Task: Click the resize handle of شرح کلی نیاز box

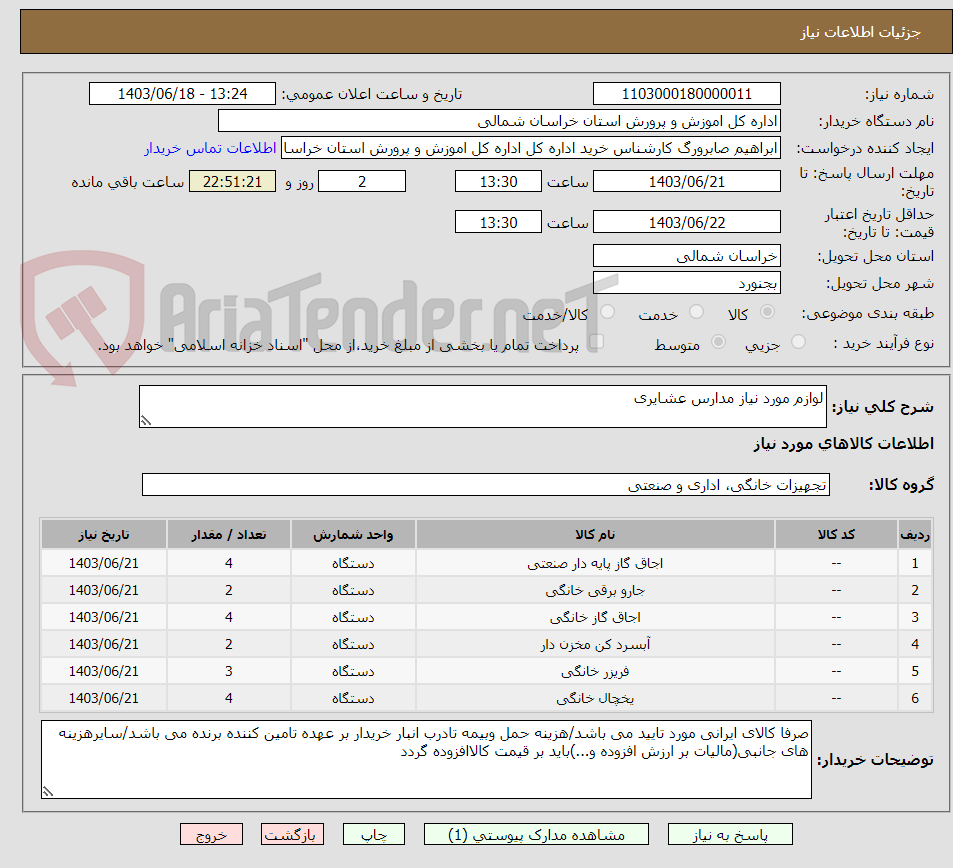Action: [x=146, y=420]
